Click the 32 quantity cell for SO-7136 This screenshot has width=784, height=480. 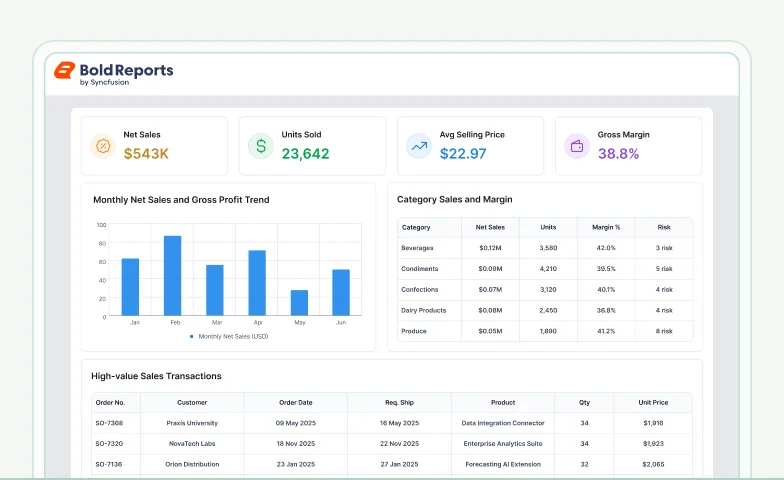coord(584,464)
